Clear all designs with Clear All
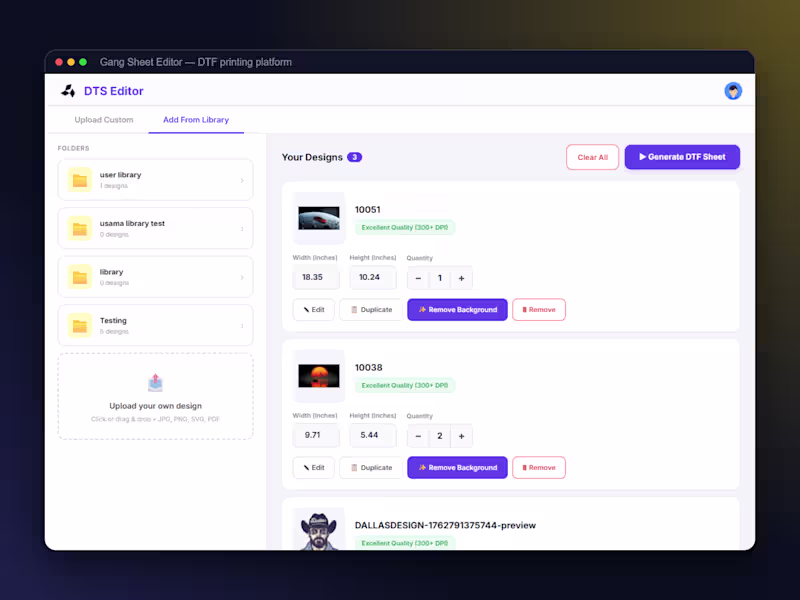This screenshot has height=600, width=800. coord(592,157)
